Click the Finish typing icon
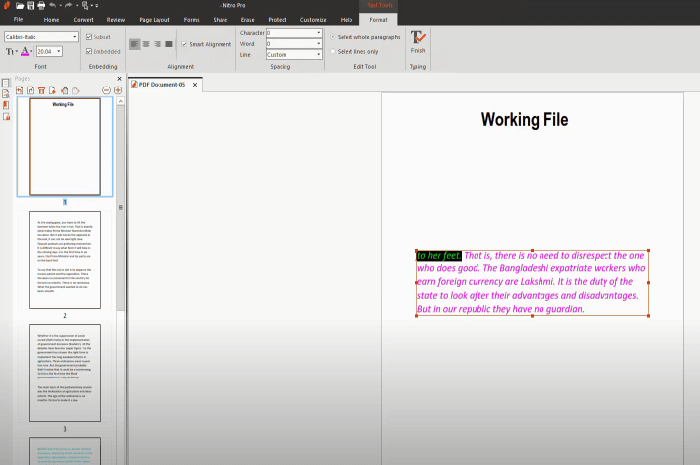Image resolution: width=700 pixels, height=465 pixels. point(417,40)
